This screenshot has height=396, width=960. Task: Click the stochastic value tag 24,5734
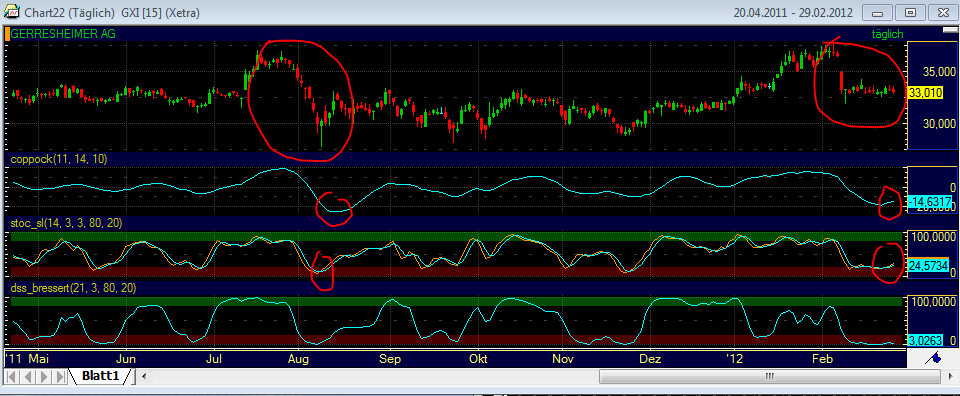928,266
